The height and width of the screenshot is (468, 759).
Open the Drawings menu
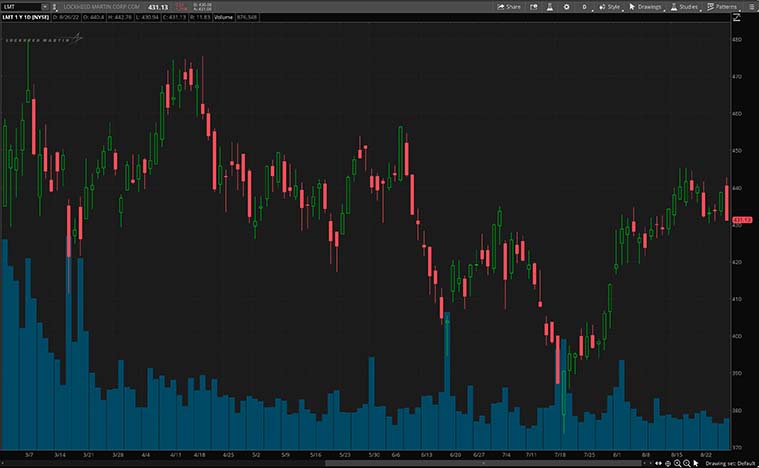645,6
